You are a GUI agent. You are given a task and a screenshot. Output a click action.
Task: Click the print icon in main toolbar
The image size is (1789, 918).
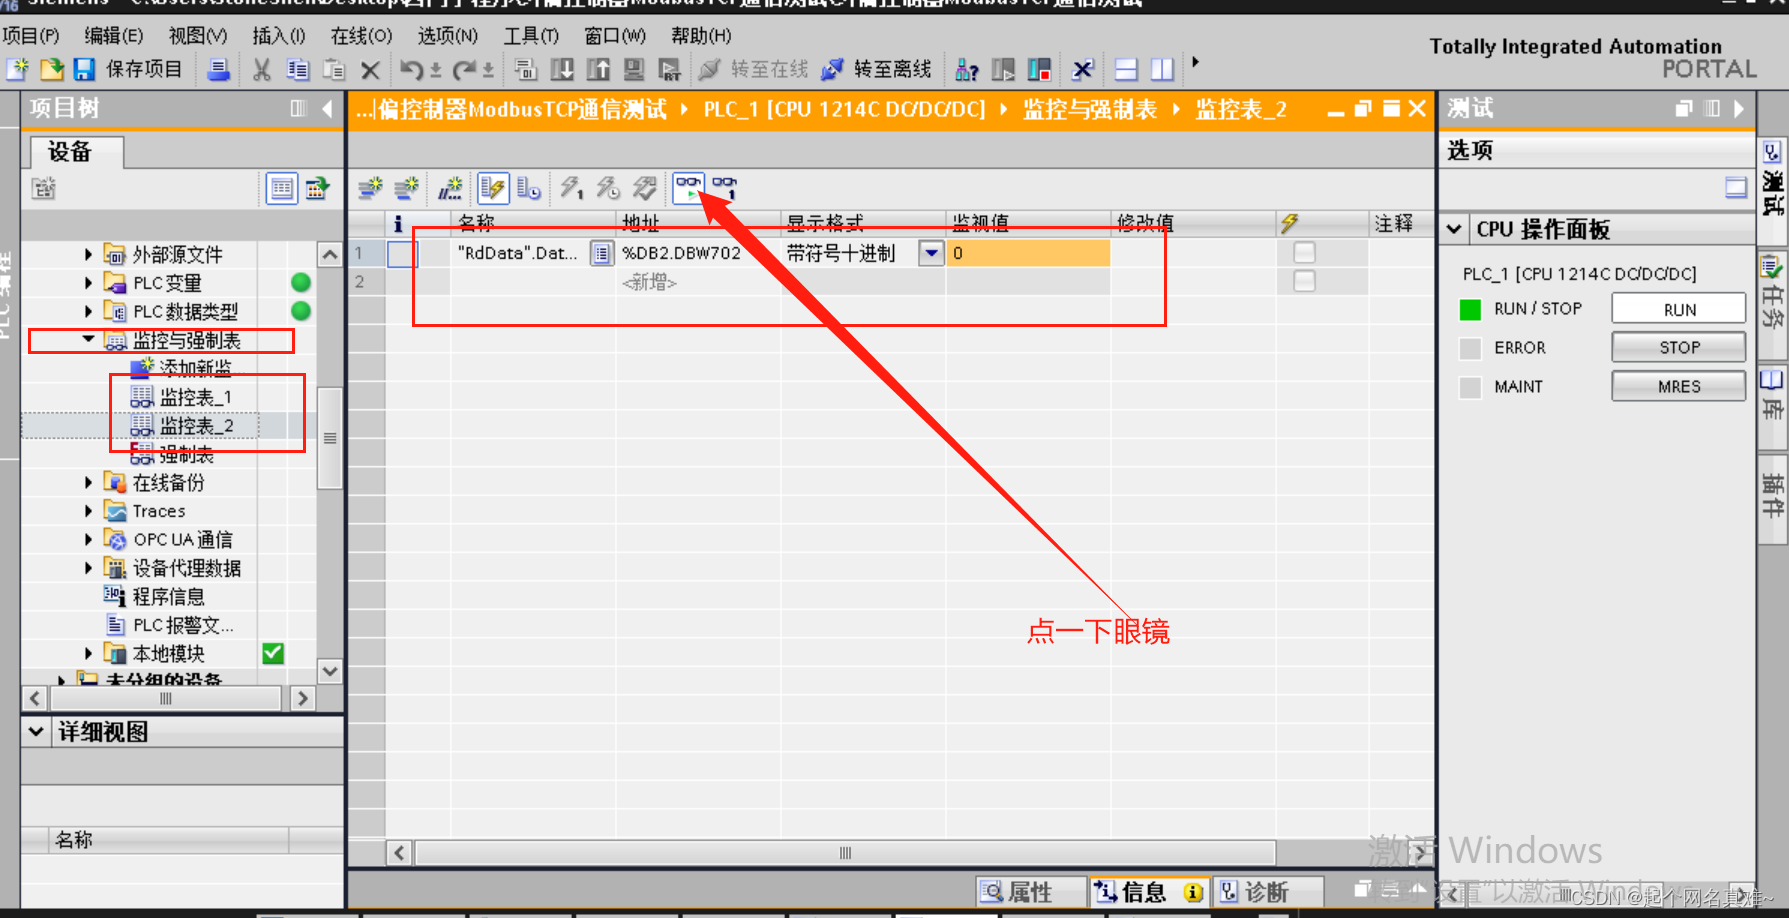(218, 69)
